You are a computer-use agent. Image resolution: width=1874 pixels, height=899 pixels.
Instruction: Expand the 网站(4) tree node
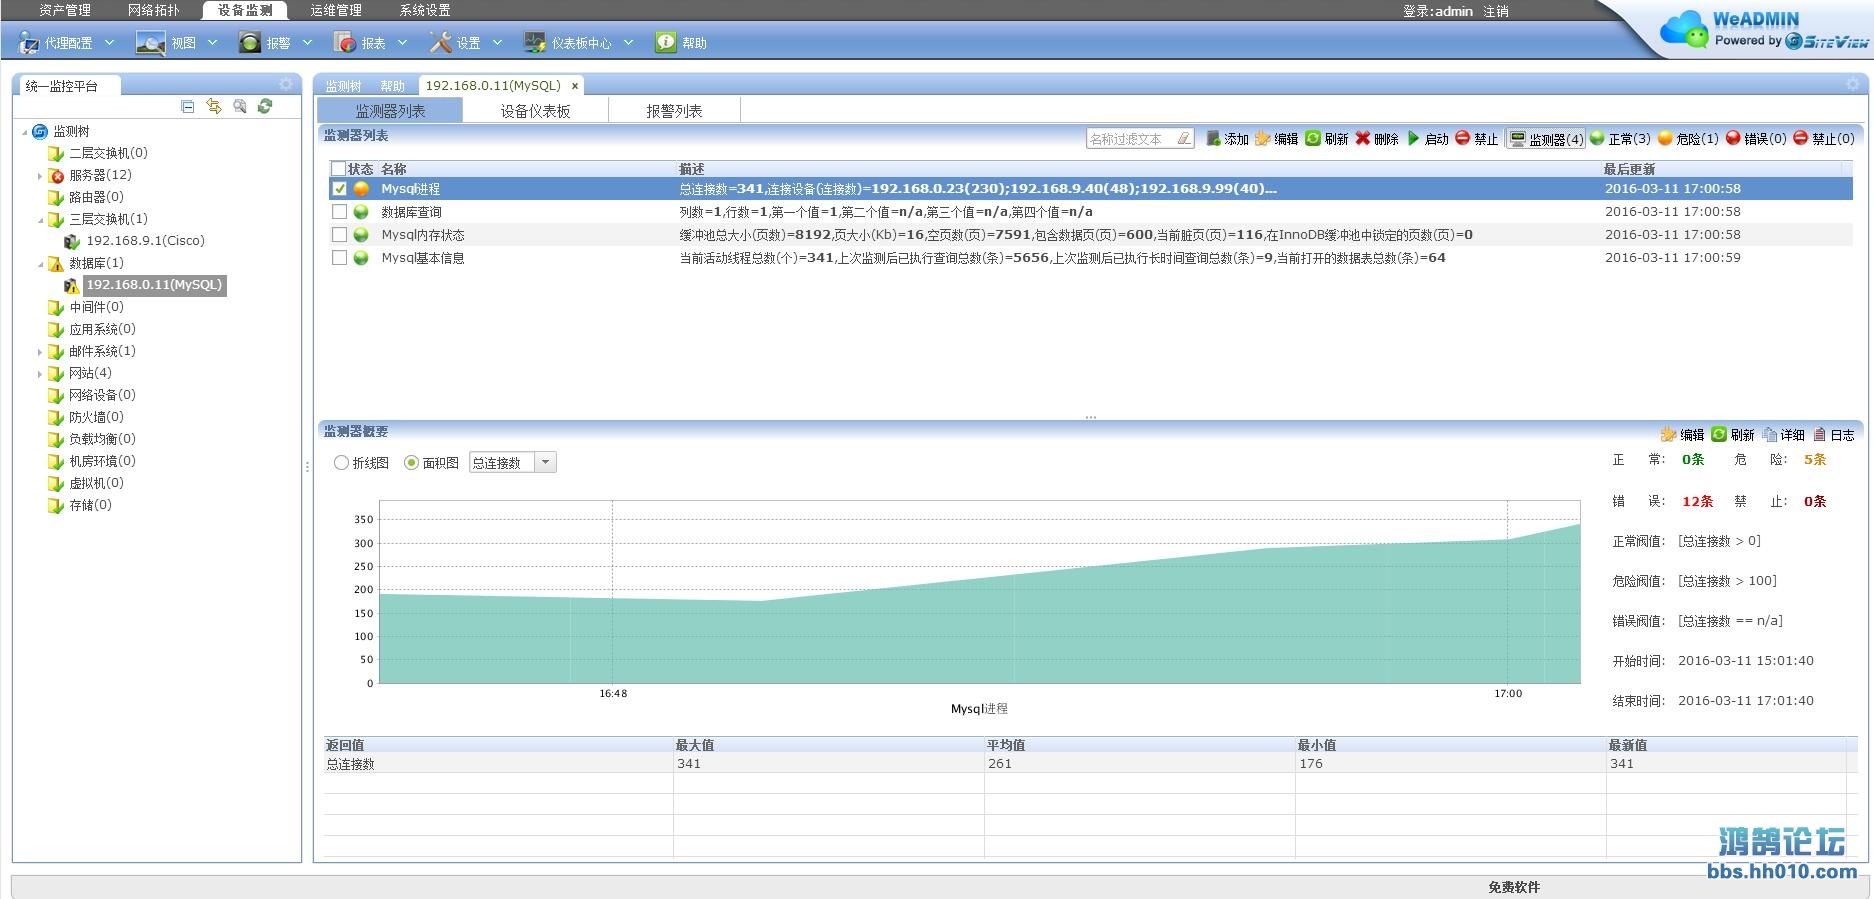pos(40,374)
